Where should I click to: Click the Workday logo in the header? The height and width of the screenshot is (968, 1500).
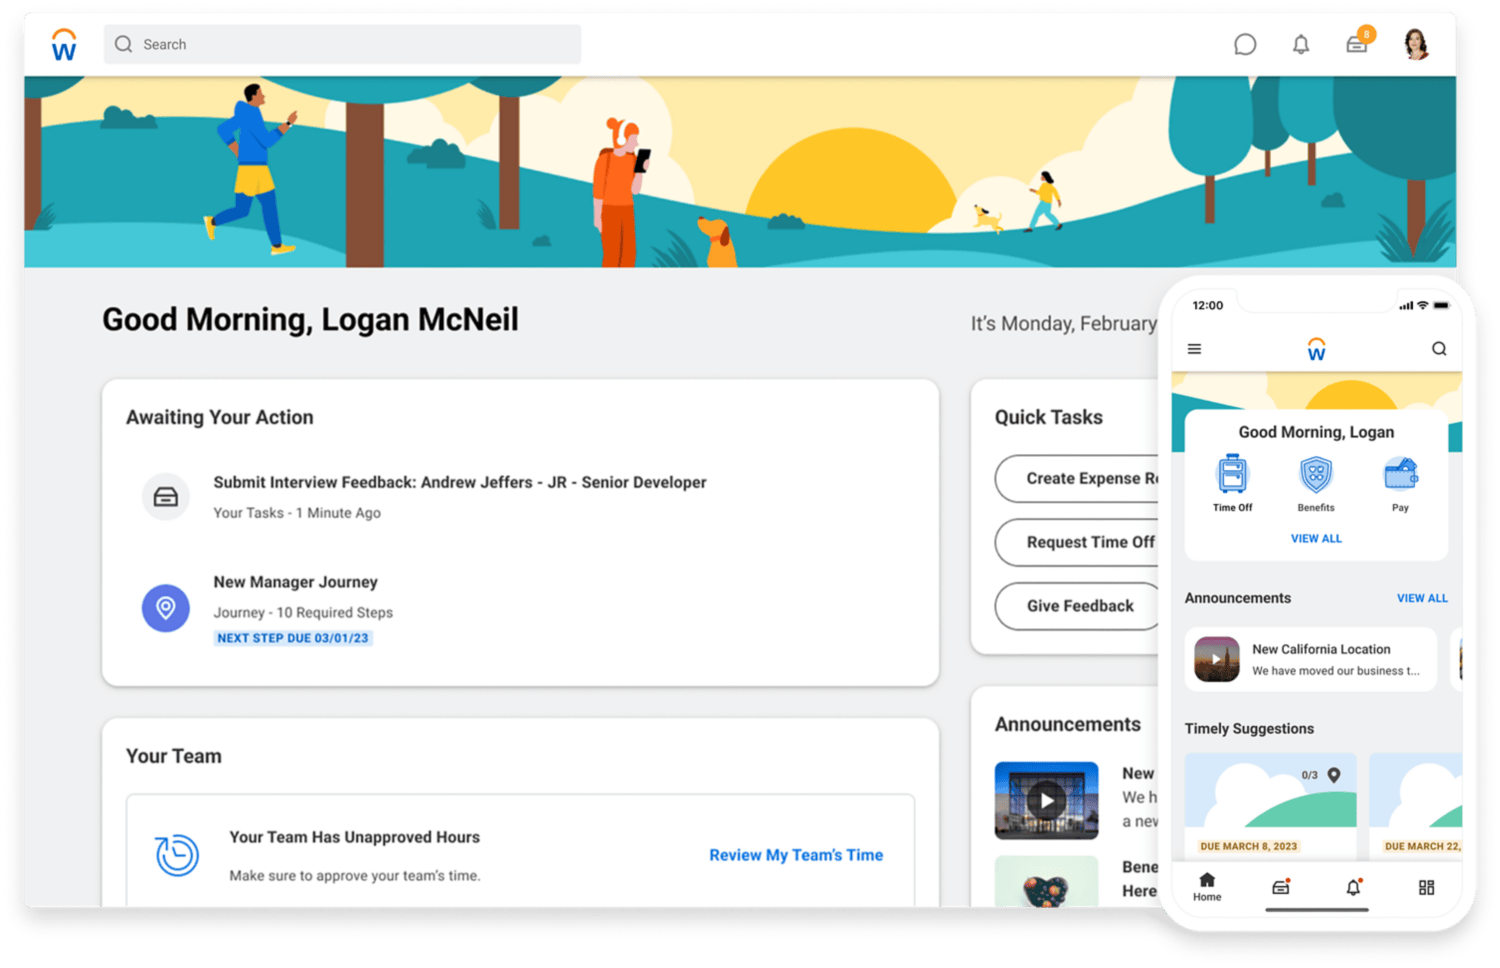click(63, 44)
